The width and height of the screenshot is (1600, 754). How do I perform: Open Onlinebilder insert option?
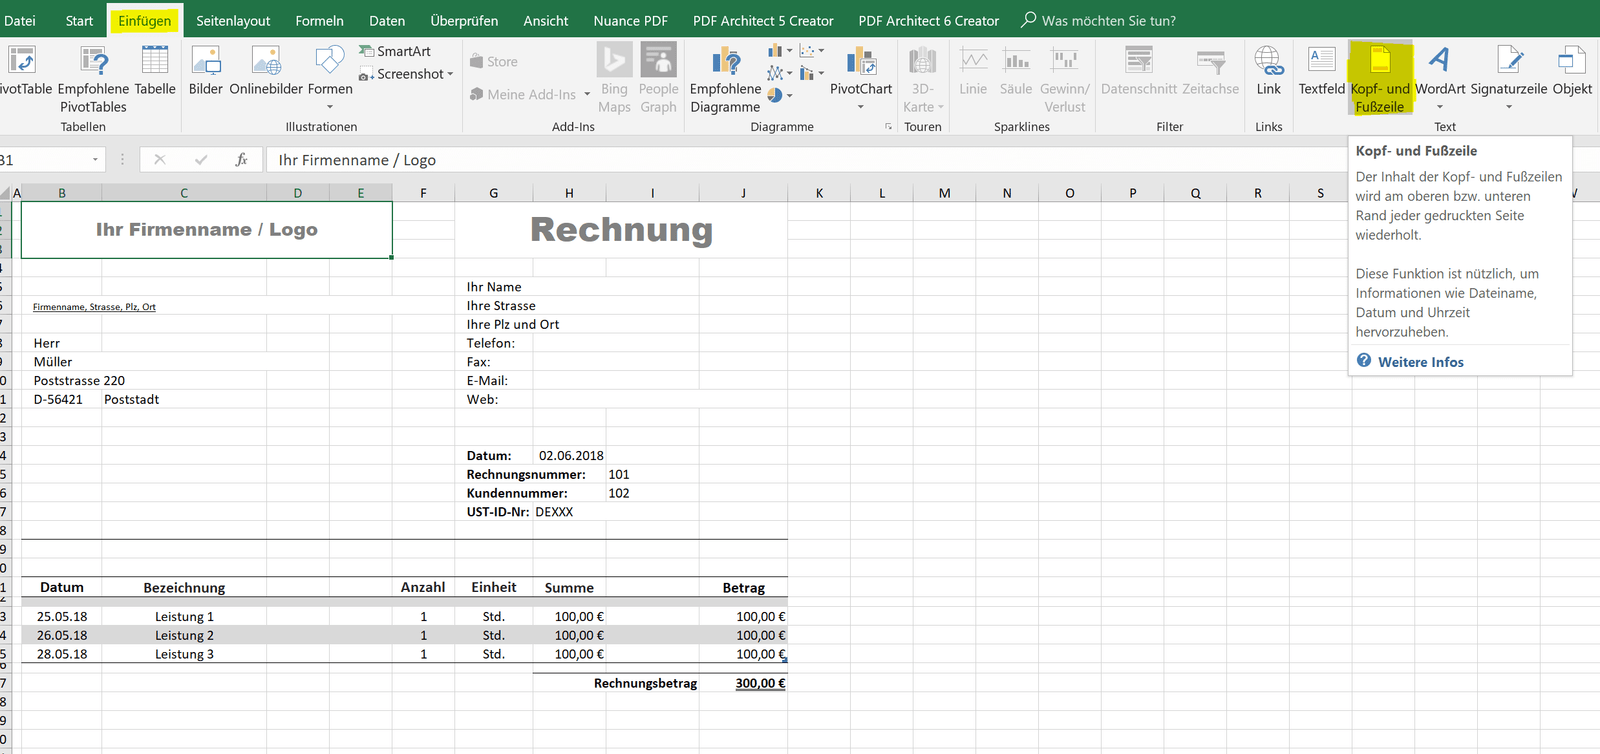click(266, 70)
